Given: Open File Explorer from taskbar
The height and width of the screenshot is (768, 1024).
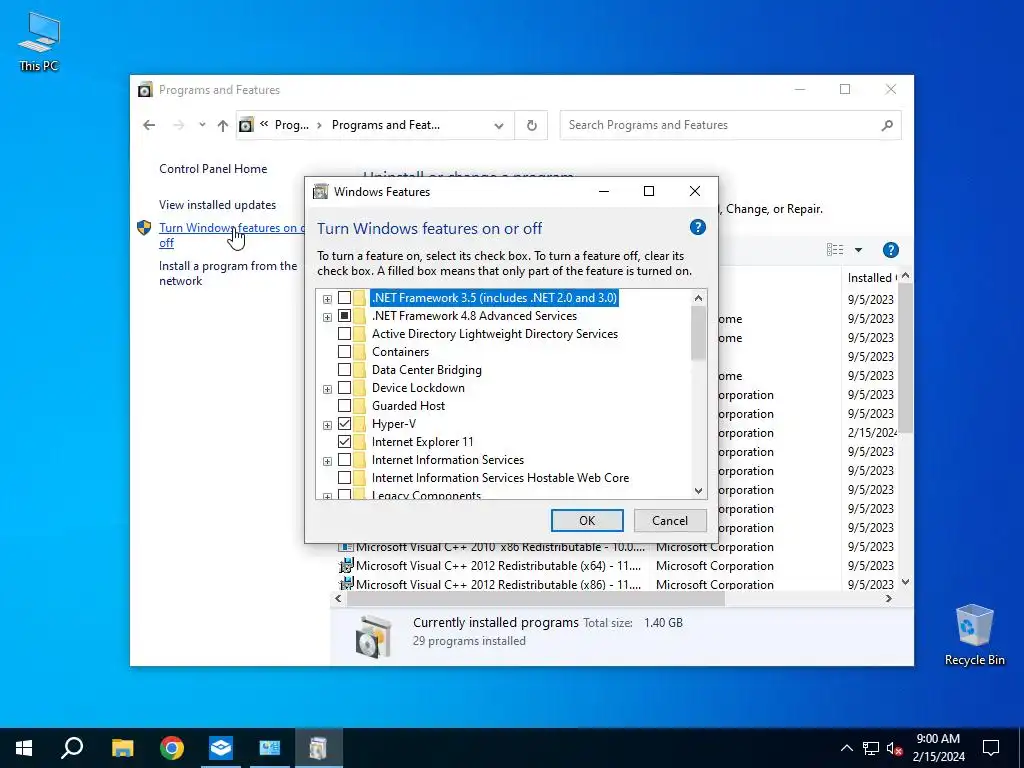Looking at the screenshot, I should [122, 748].
